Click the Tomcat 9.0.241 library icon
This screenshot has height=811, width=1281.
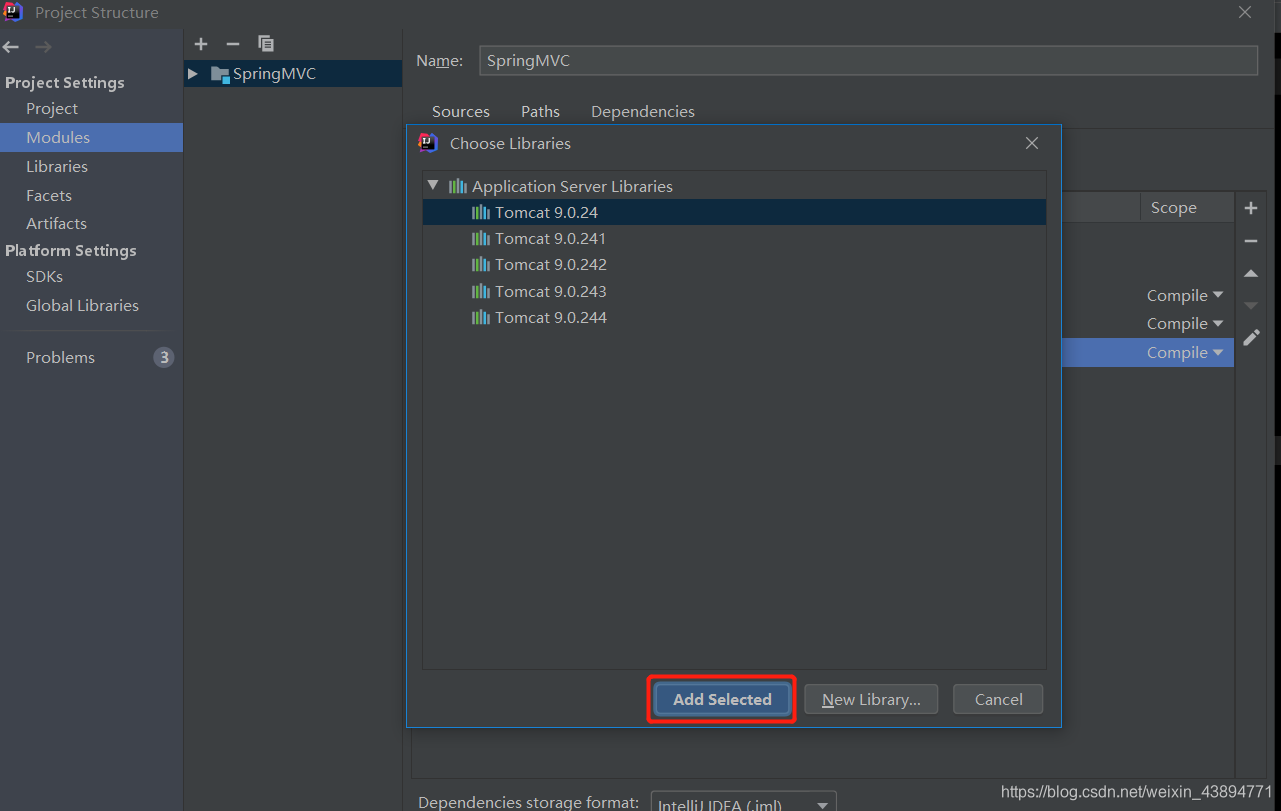pos(481,238)
